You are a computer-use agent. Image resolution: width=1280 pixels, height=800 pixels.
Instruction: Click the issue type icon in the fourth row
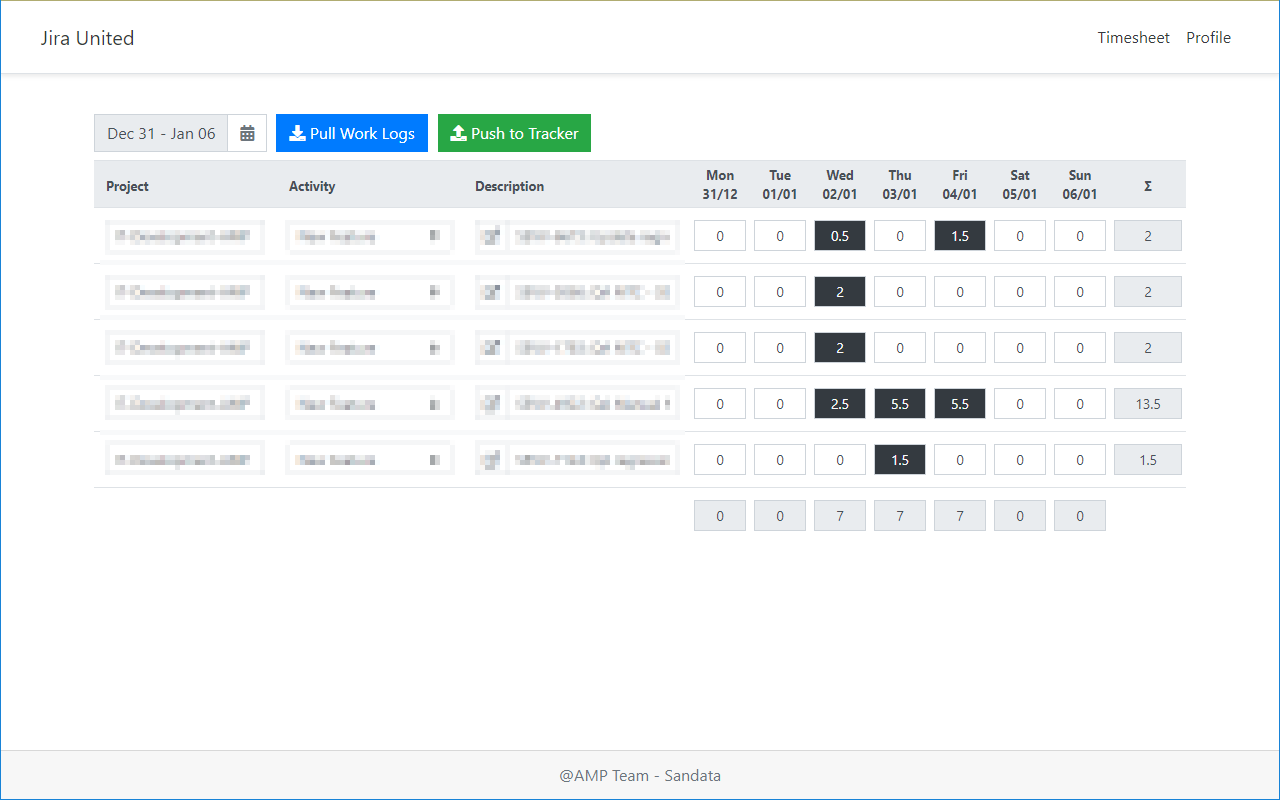(490, 403)
